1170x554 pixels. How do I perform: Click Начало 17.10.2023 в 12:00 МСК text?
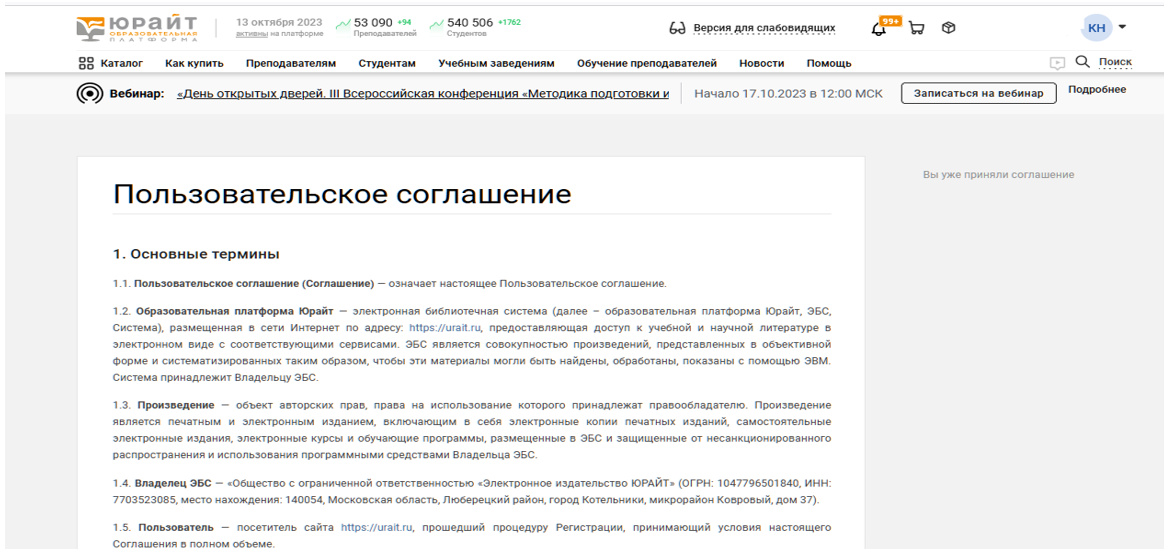click(x=788, y=94)
